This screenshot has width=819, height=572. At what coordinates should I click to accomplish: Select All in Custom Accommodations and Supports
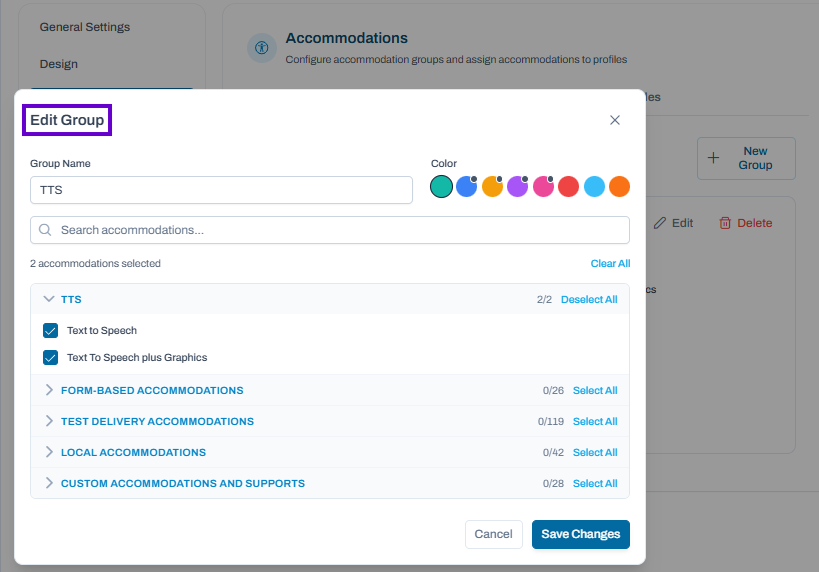click(595, 483)
